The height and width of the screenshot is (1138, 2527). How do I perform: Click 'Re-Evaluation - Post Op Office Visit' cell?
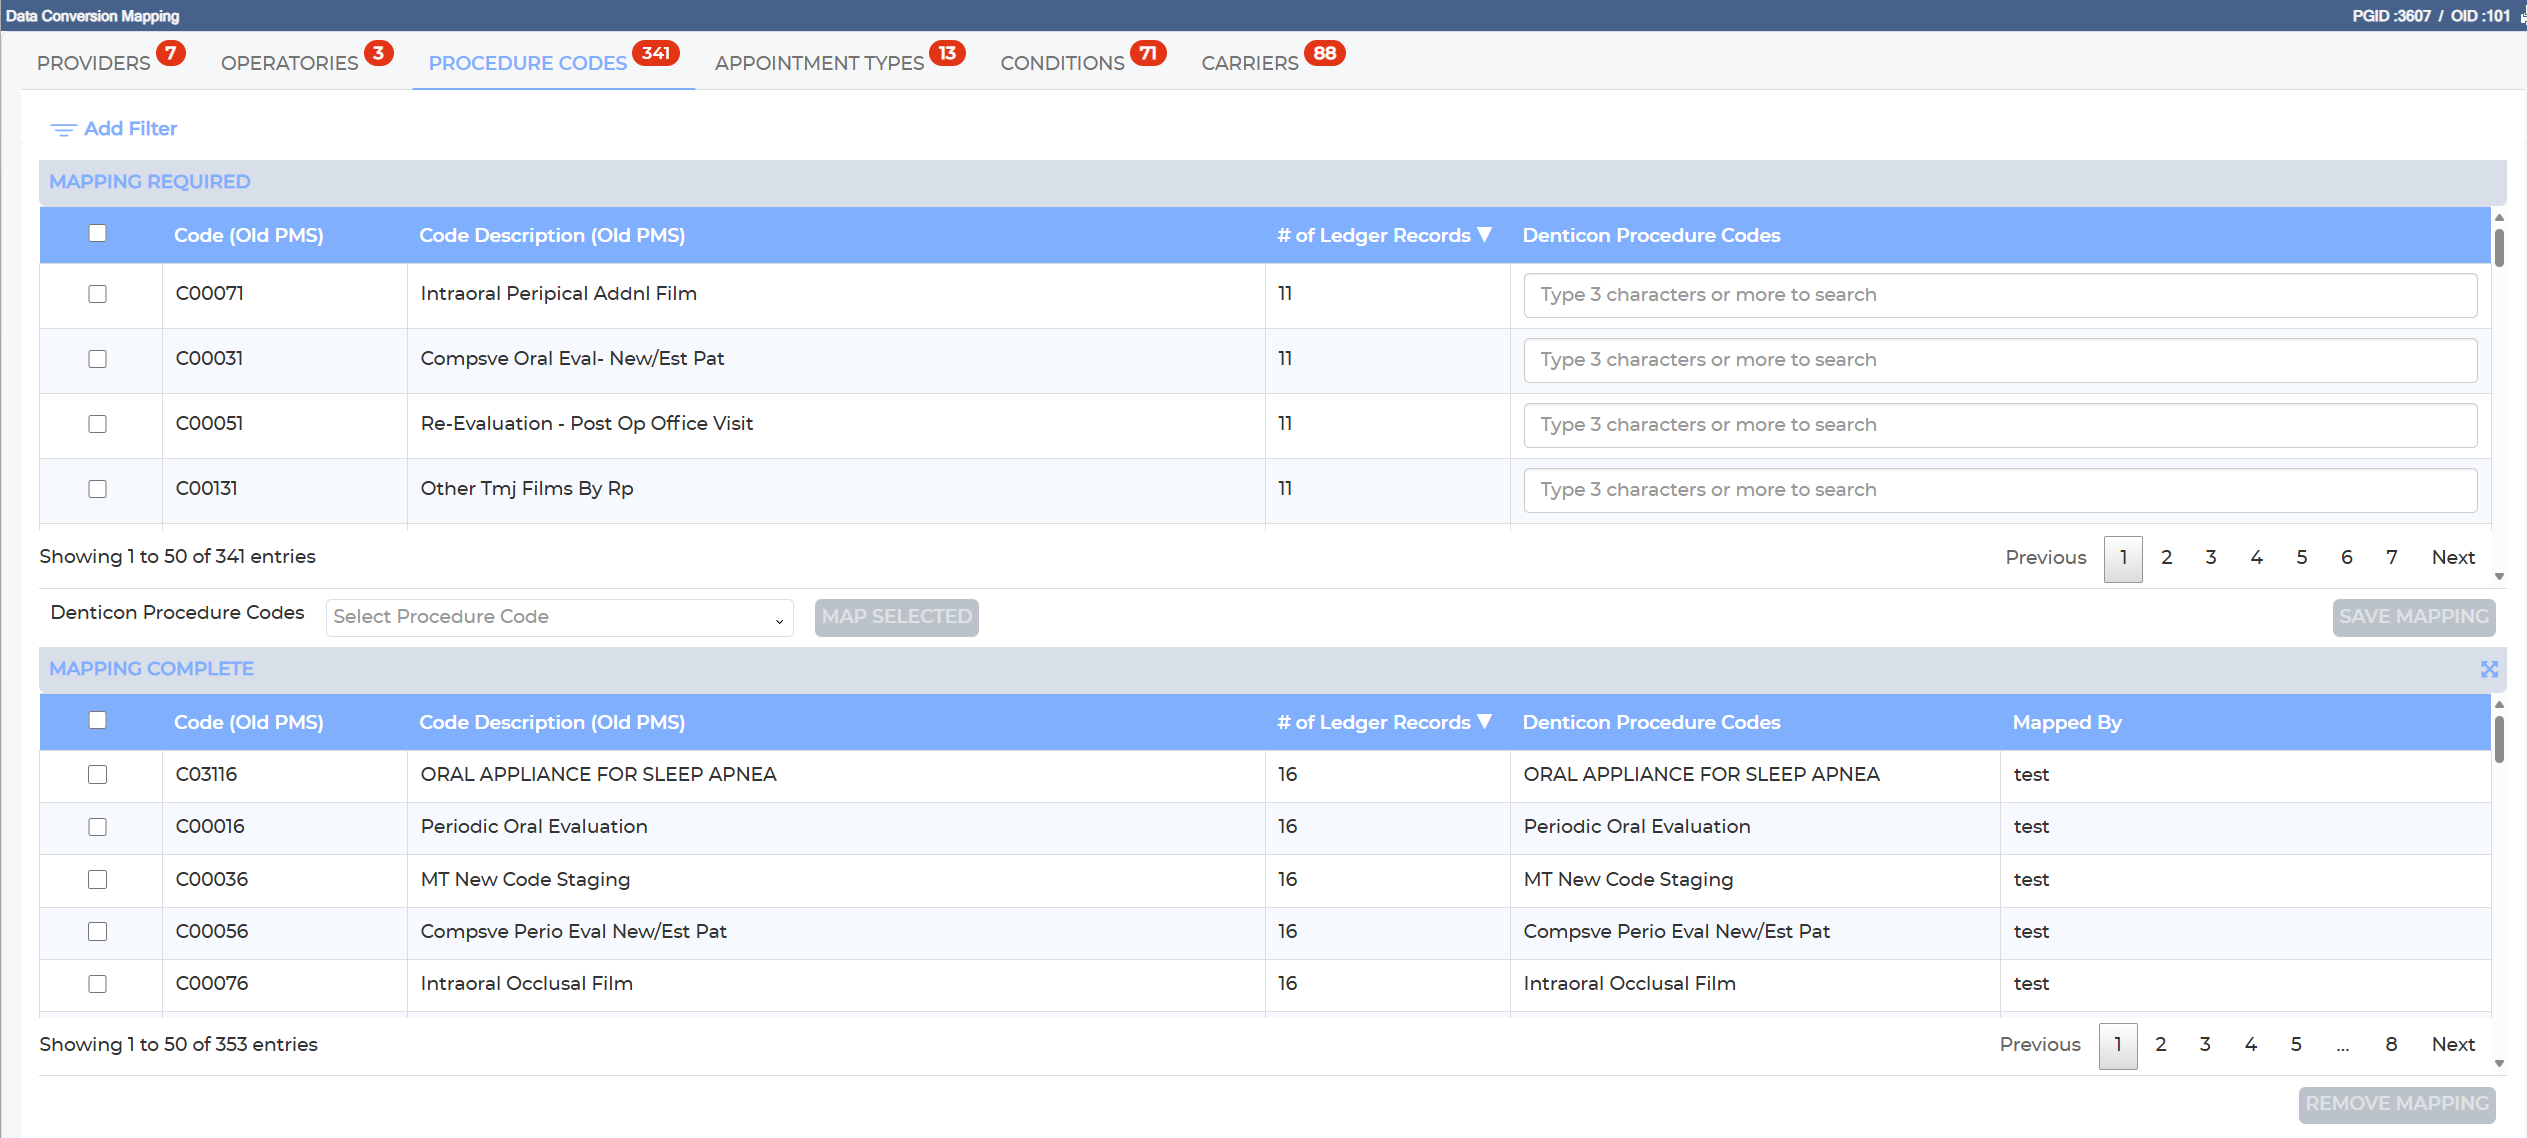(836, 424)
